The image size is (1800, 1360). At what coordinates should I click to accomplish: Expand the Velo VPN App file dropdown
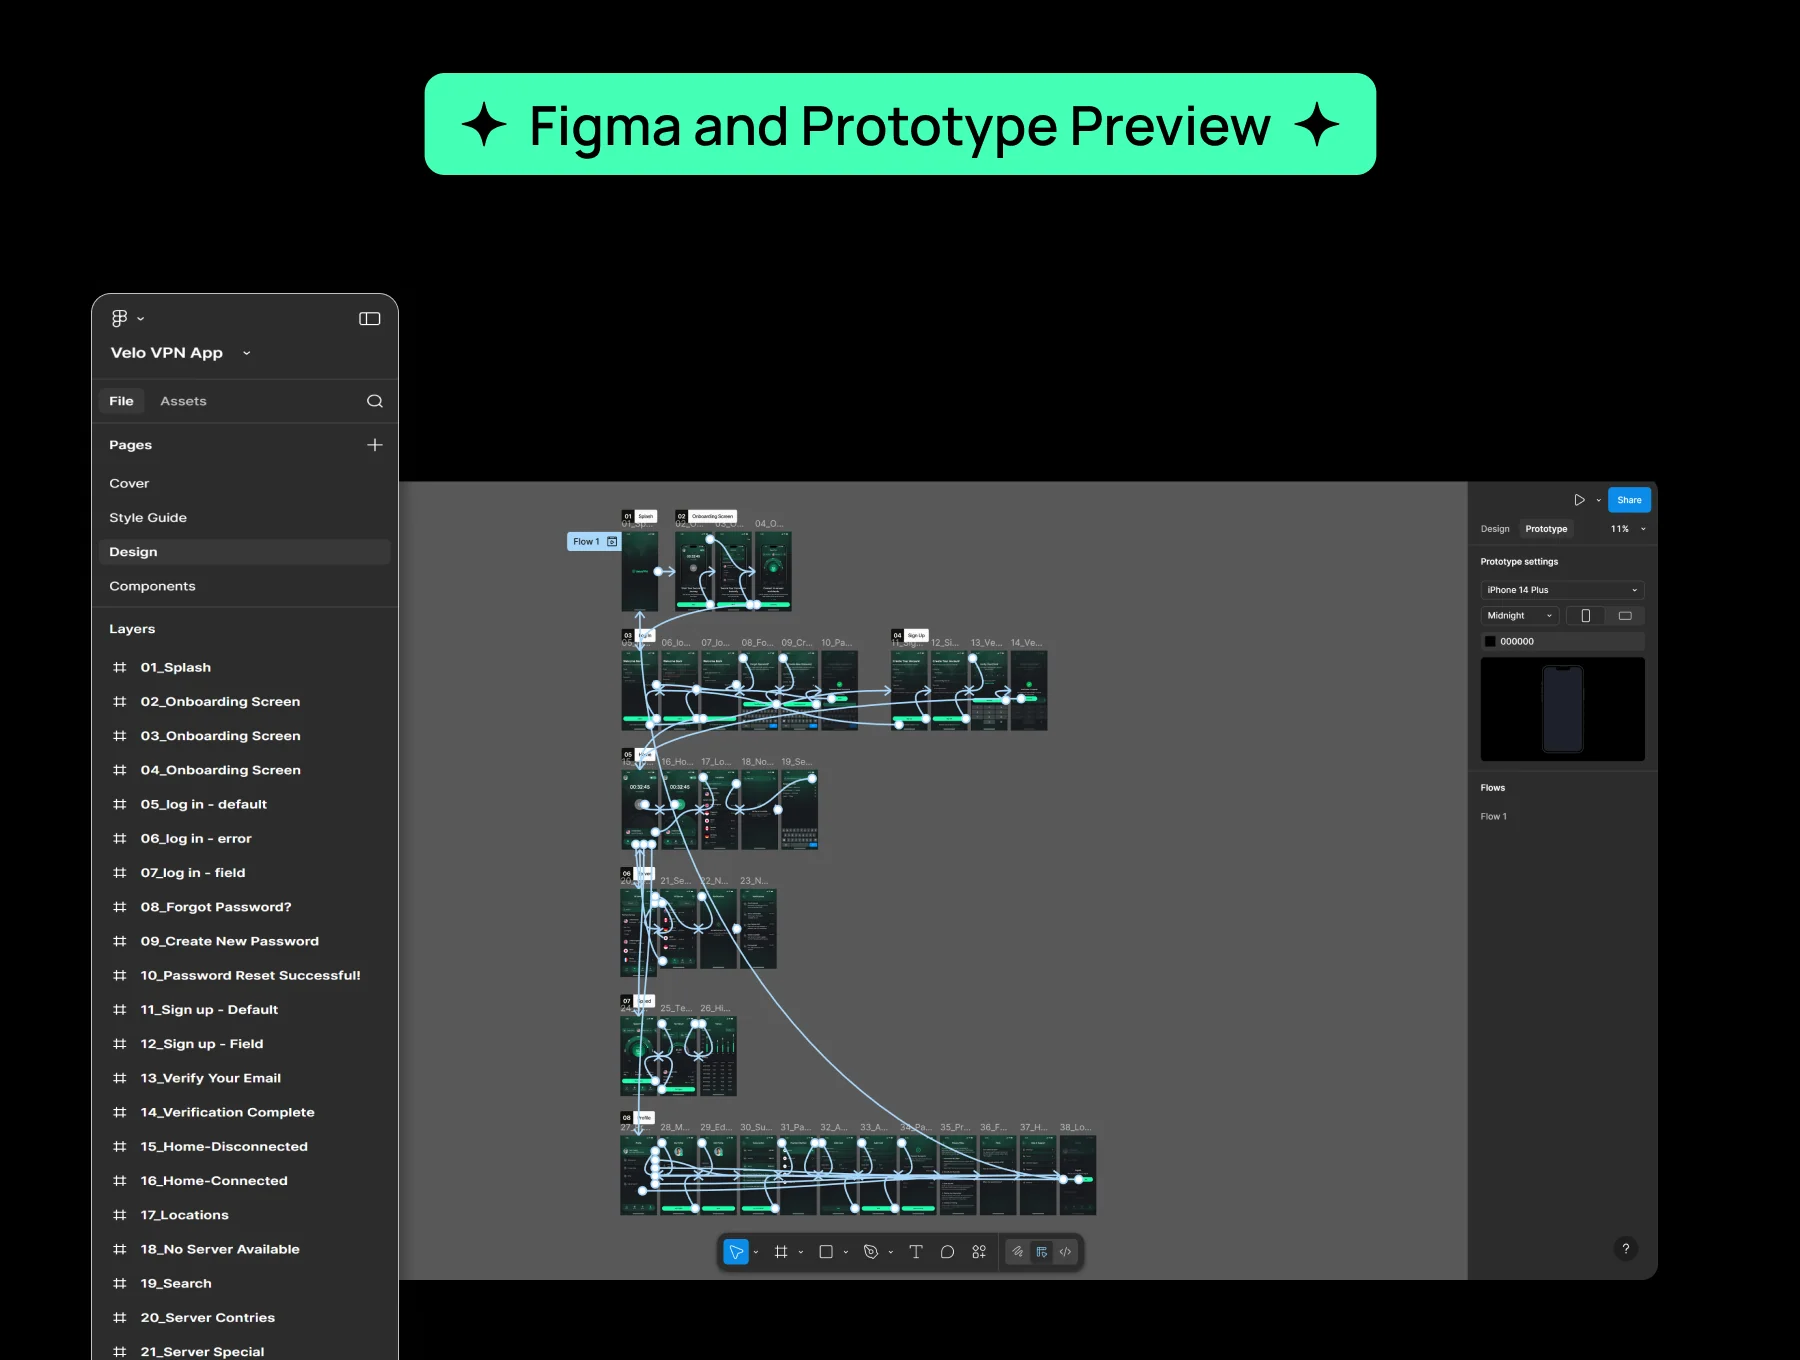pyautogui.click(x=247, y=353)
